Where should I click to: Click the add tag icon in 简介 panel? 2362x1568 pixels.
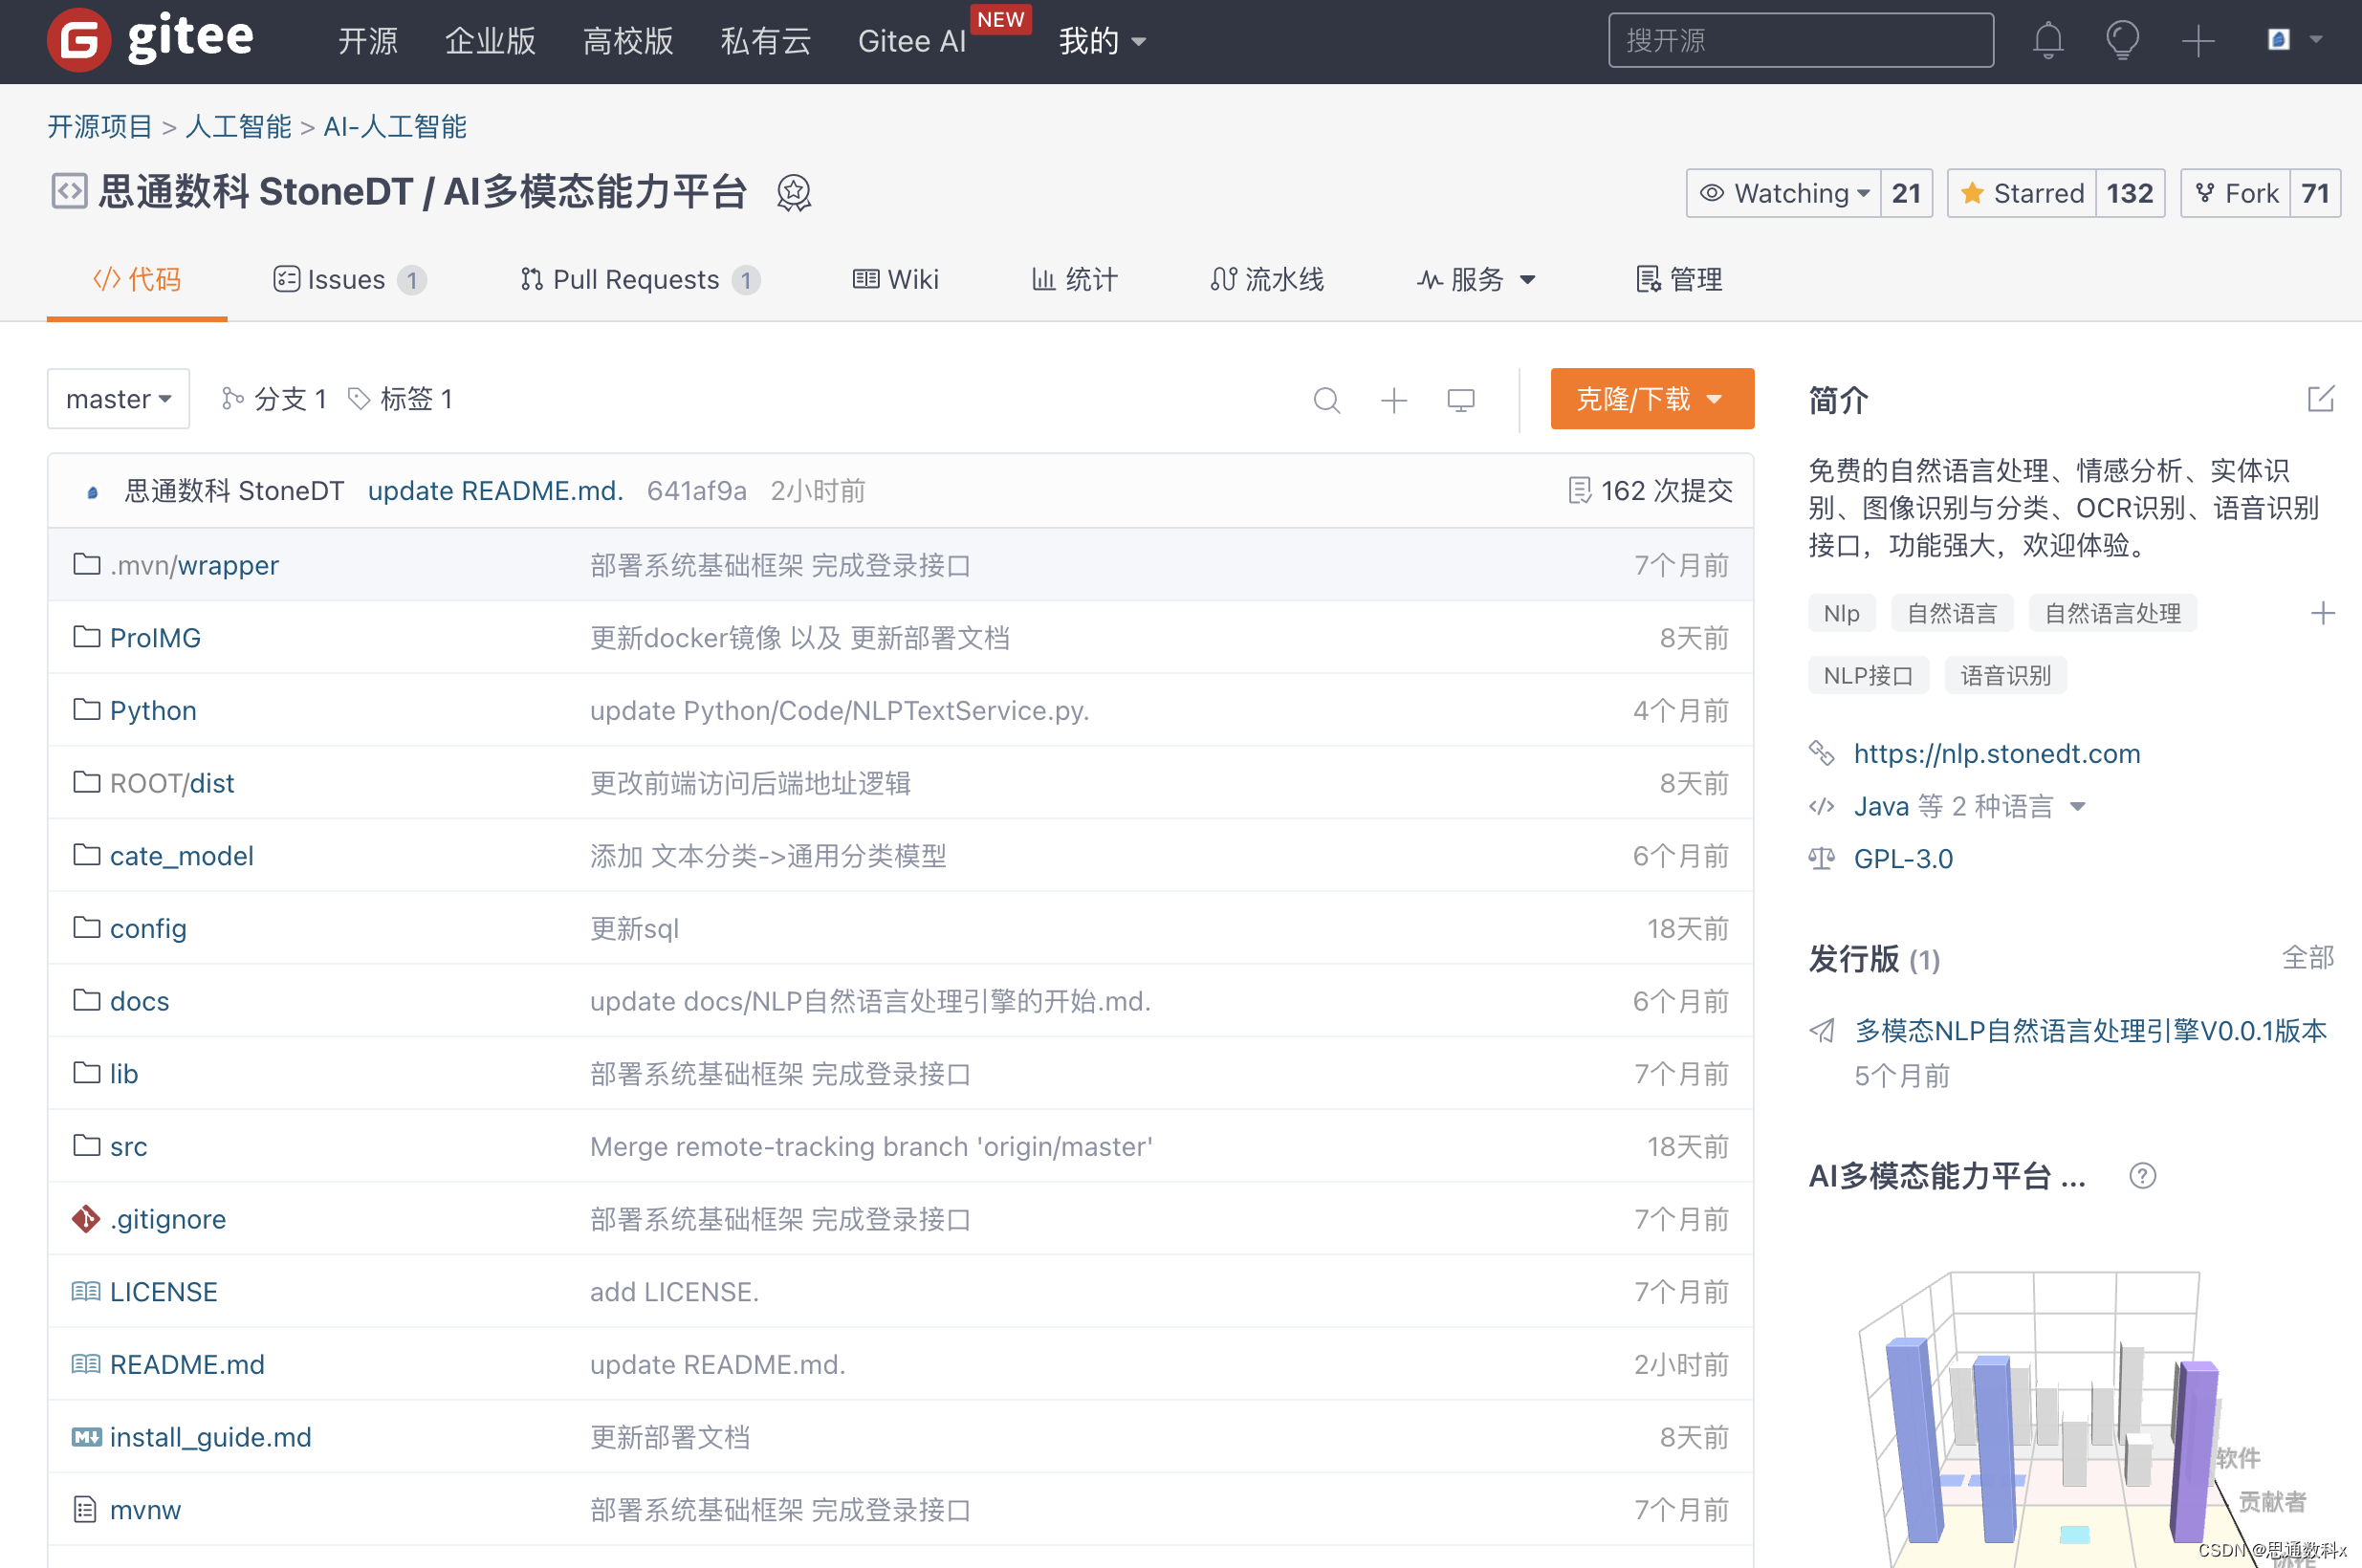pos(2324,613)
